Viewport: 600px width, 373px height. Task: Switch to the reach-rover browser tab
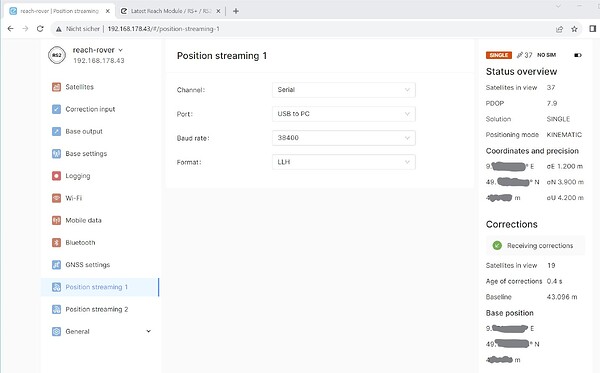59,11
